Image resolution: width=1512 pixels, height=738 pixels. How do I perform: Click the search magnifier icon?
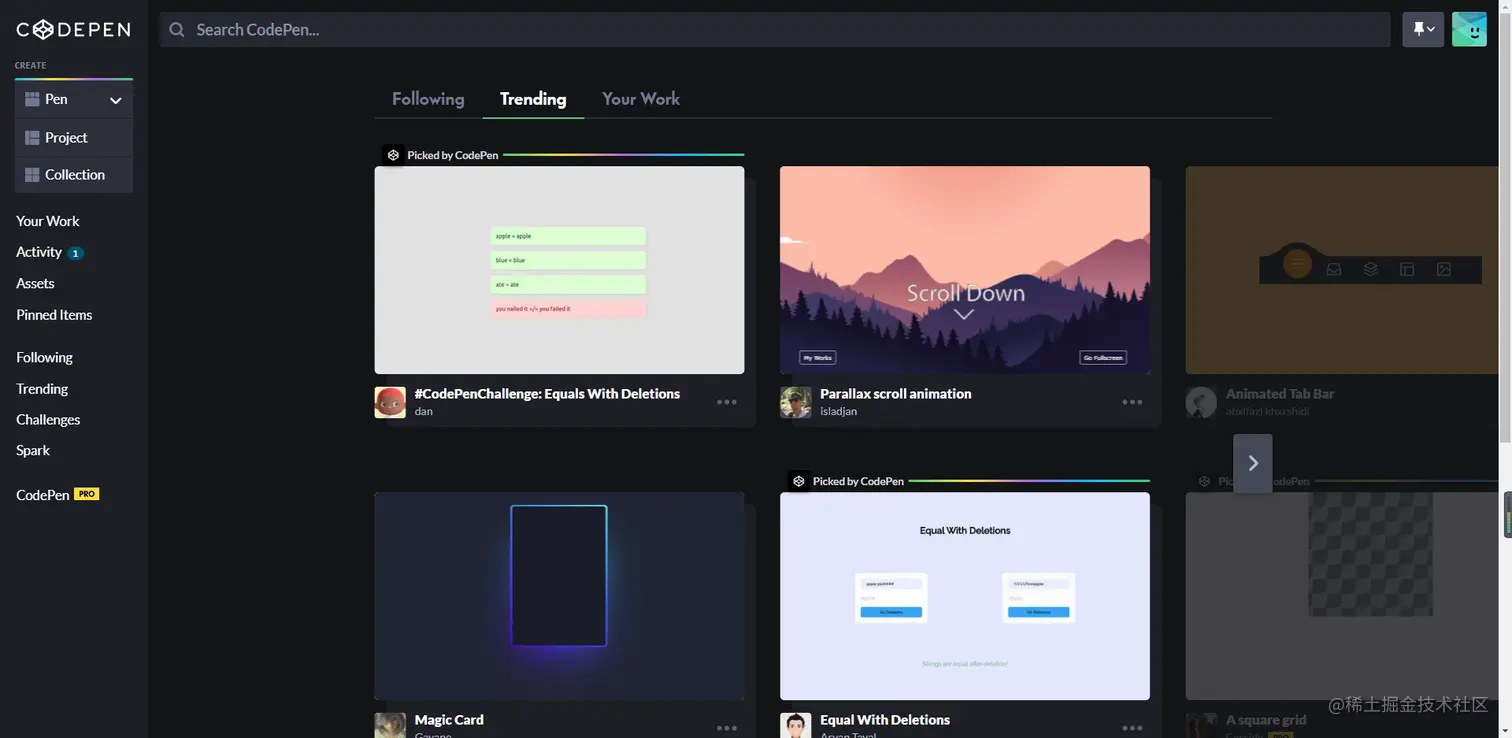click(x=177, y=30)
